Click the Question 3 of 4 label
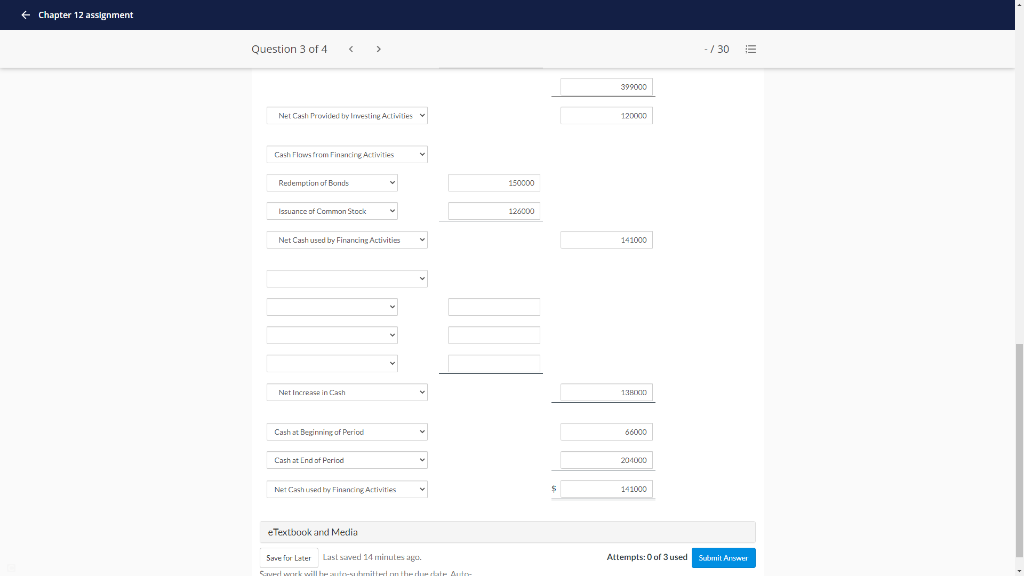 pos(289,49)
